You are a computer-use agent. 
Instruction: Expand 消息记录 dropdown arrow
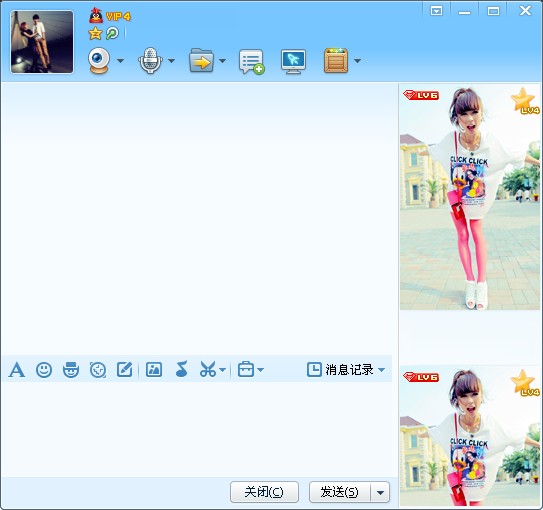click(381, 370)
